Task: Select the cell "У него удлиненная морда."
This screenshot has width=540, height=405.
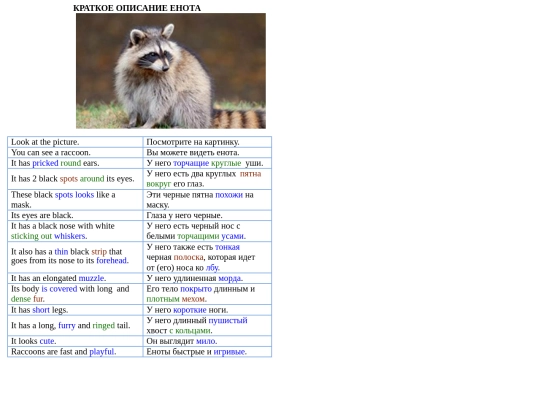Action: point(207,278)
